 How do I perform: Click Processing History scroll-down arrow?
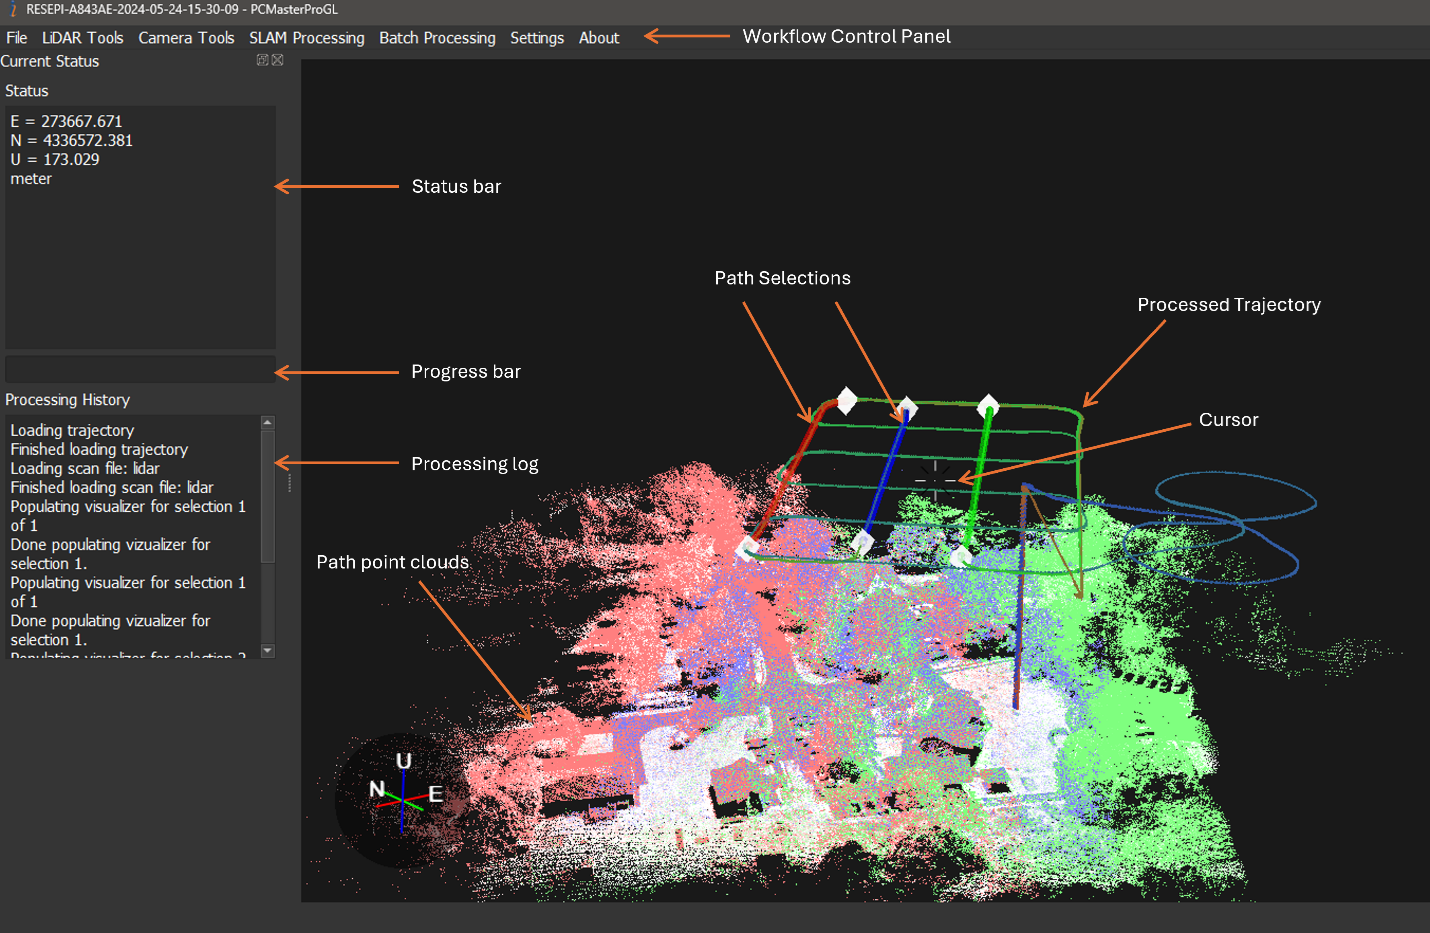click(x=267, y=651)
